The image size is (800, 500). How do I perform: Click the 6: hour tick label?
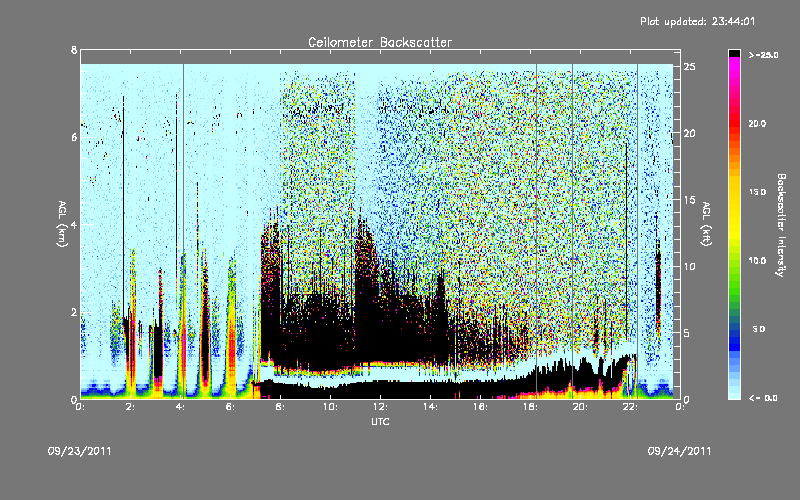tap(231, 407)
